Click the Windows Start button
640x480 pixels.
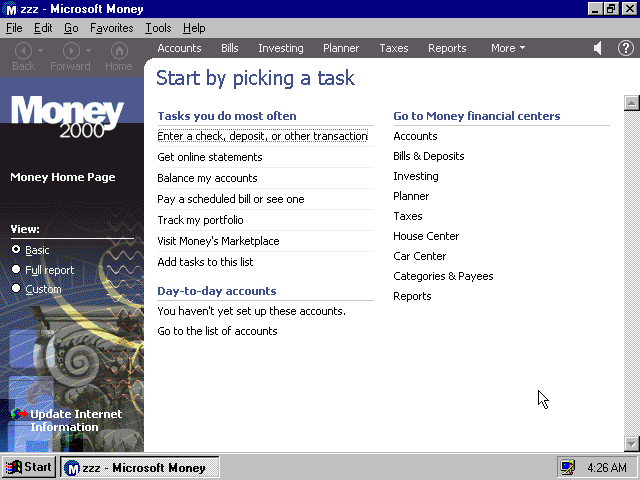[x=28, y=467]
